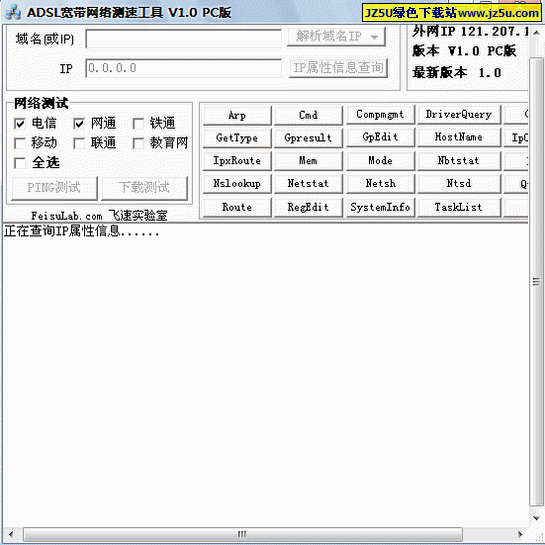The image size is (545, 545).
Task: Toggle the 电信 checkbox
Action: 19,123
